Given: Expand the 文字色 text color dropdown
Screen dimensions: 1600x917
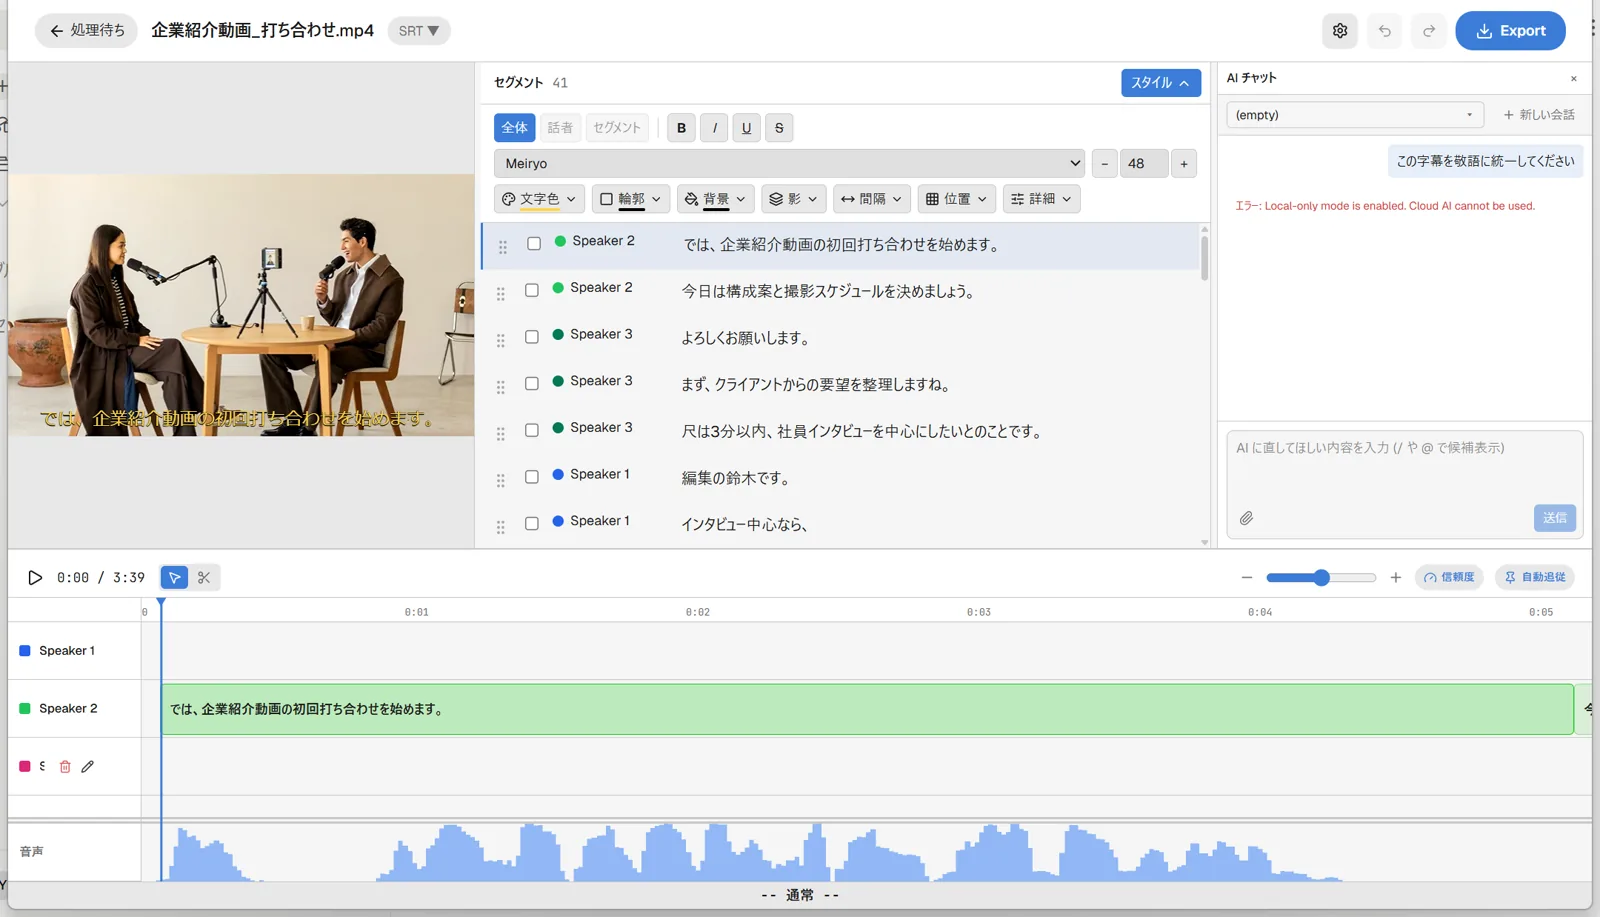Looking at the screenshot, I should [539, 199].
